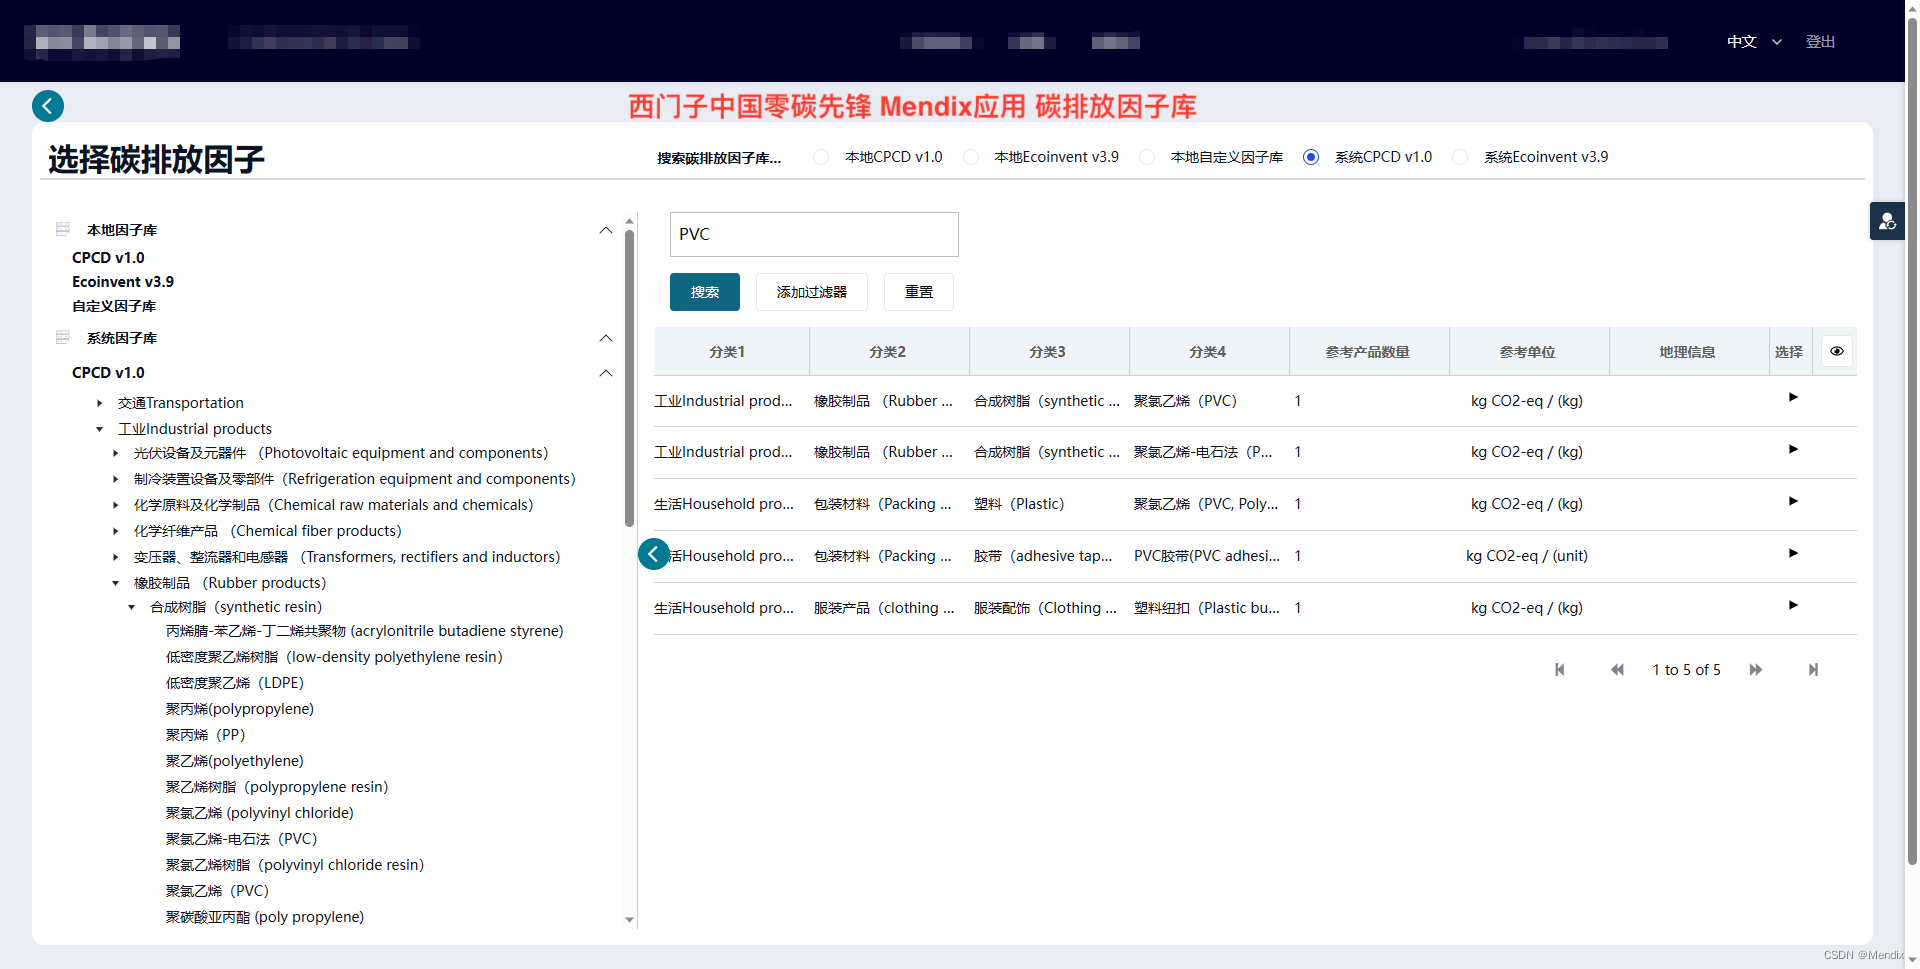
Task: Click the collapse panel arrow beside the tree
Action: [x=654, y=553]
